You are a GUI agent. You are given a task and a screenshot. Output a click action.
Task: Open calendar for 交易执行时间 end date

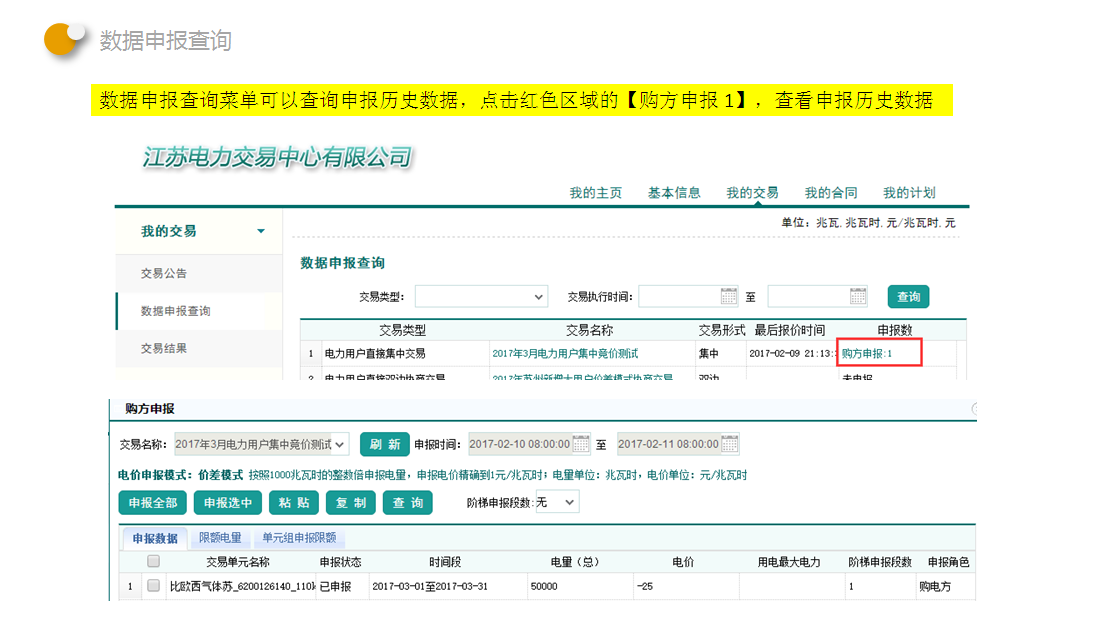[x=858, y=296]
